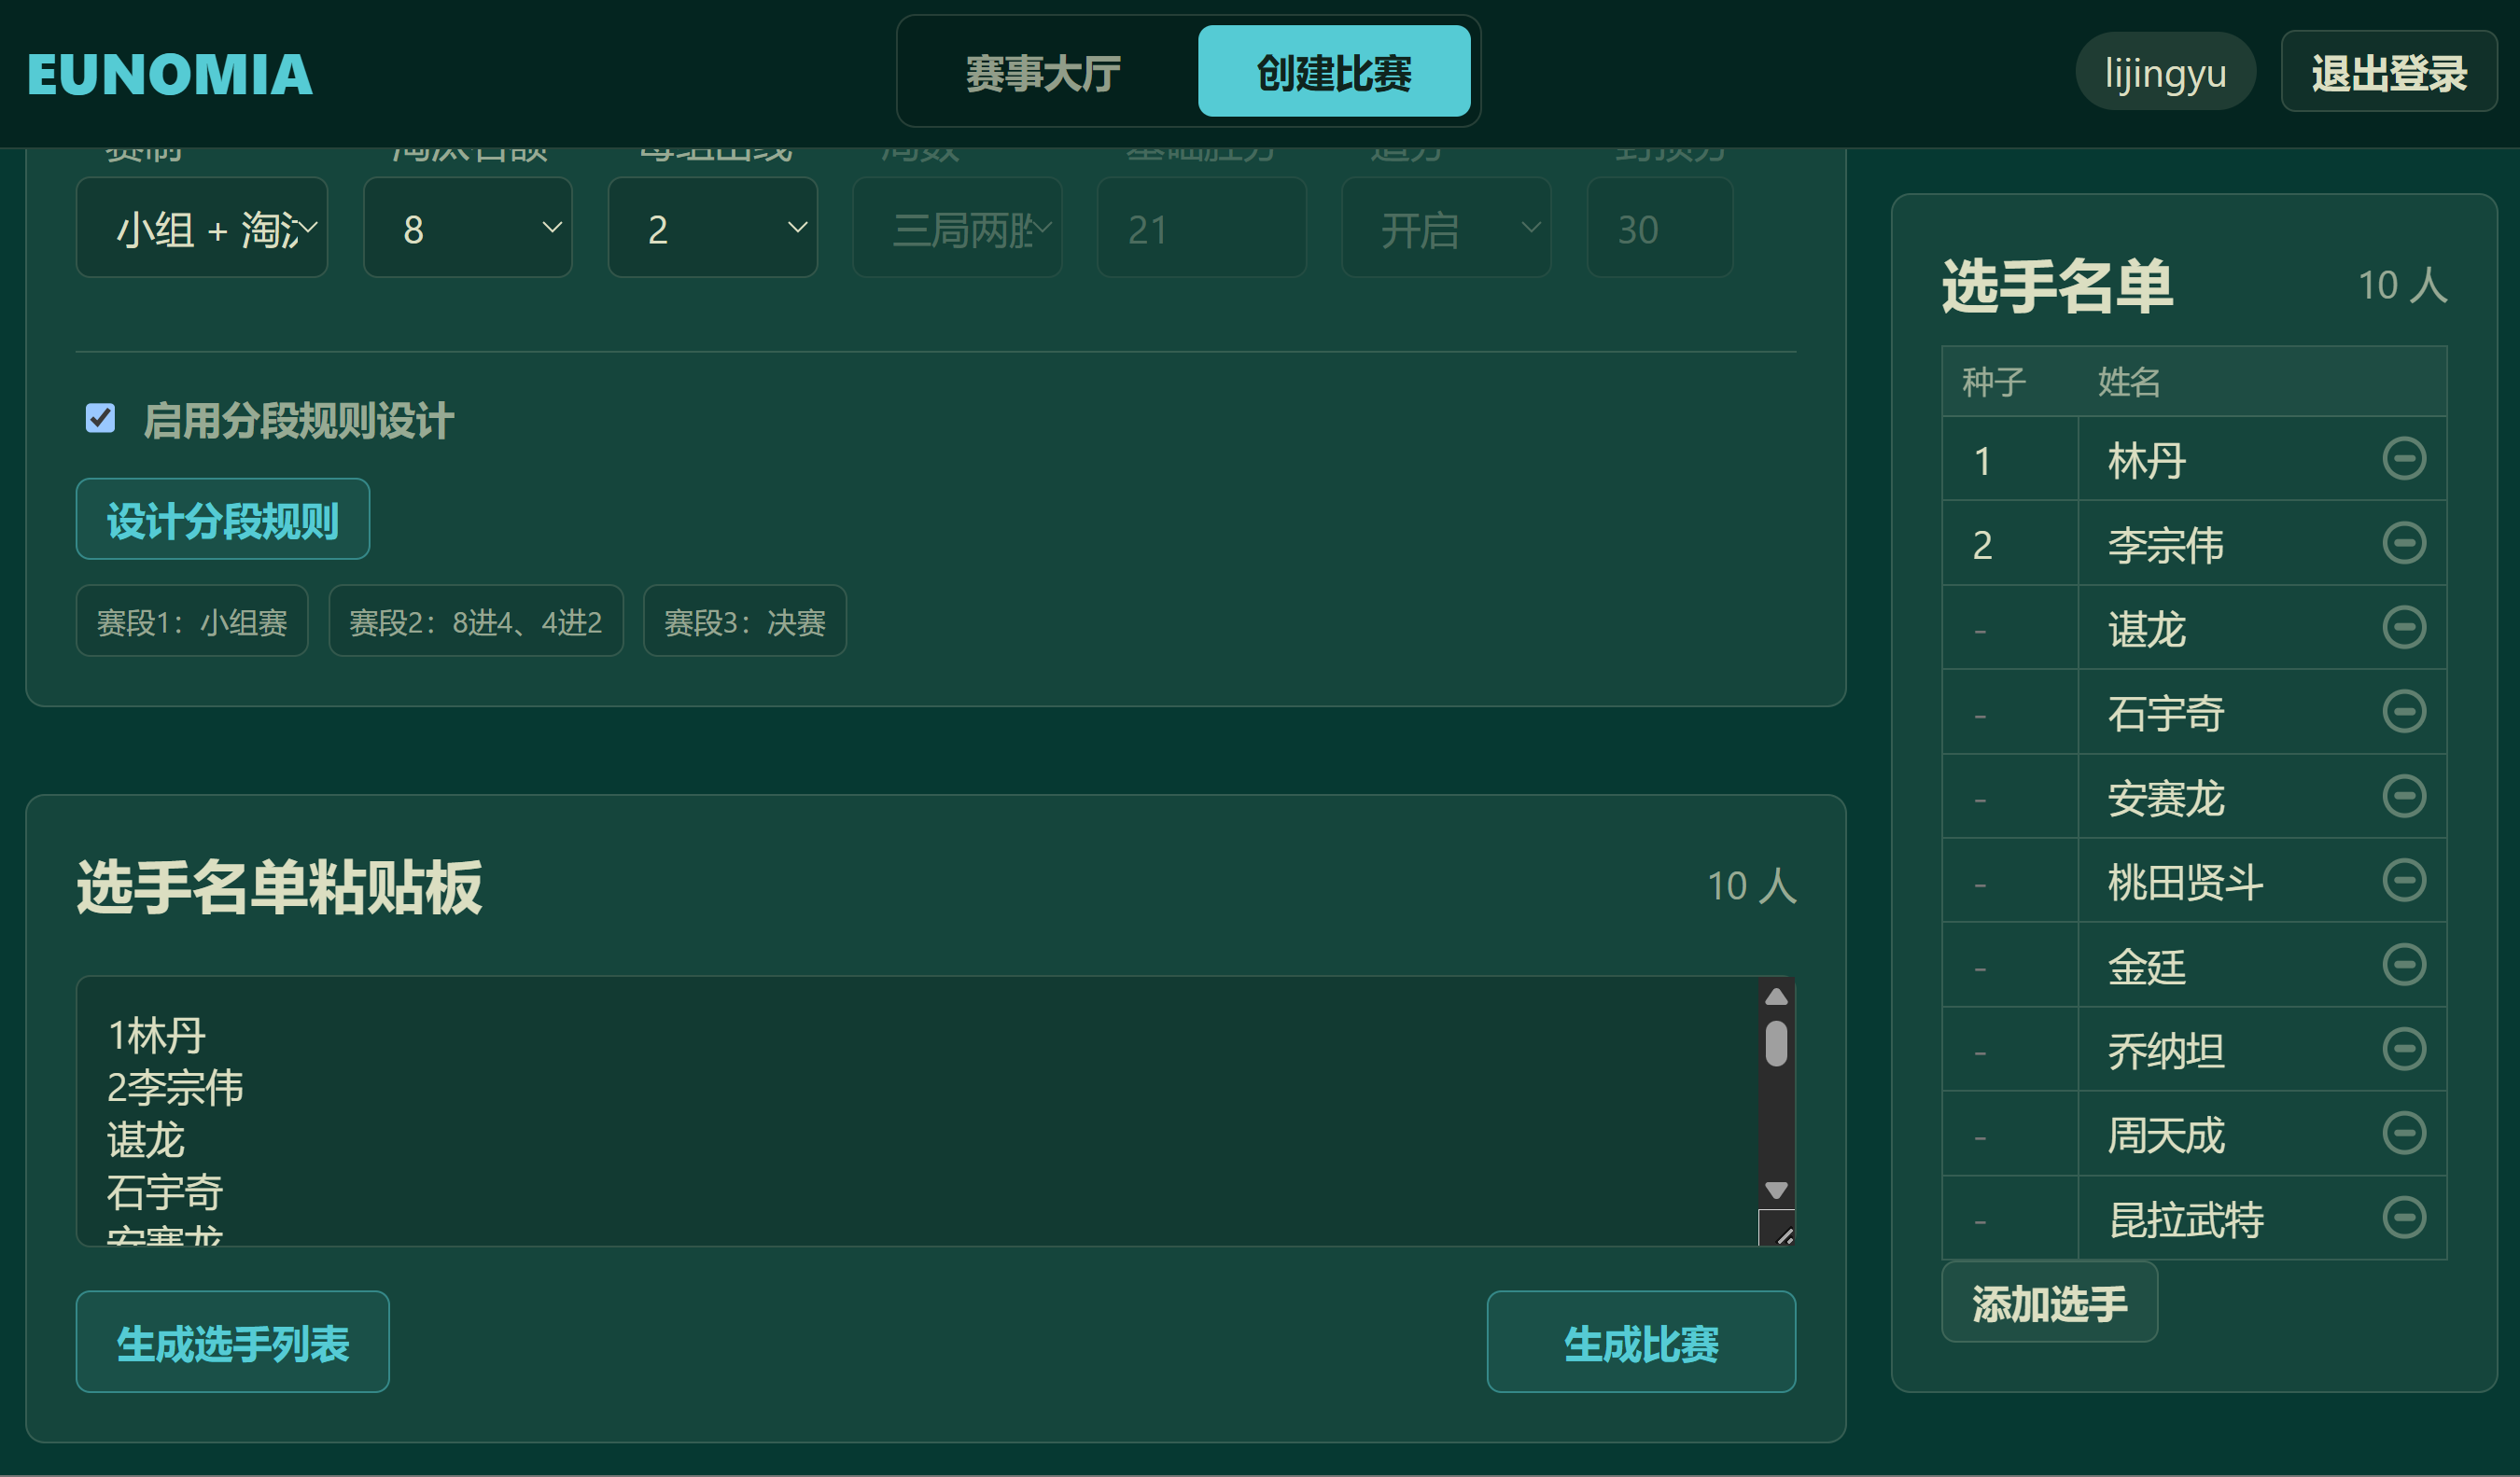
Task: Remove player 昆拉武特 with minus icon
Action: click(x=2404, y=1217)
